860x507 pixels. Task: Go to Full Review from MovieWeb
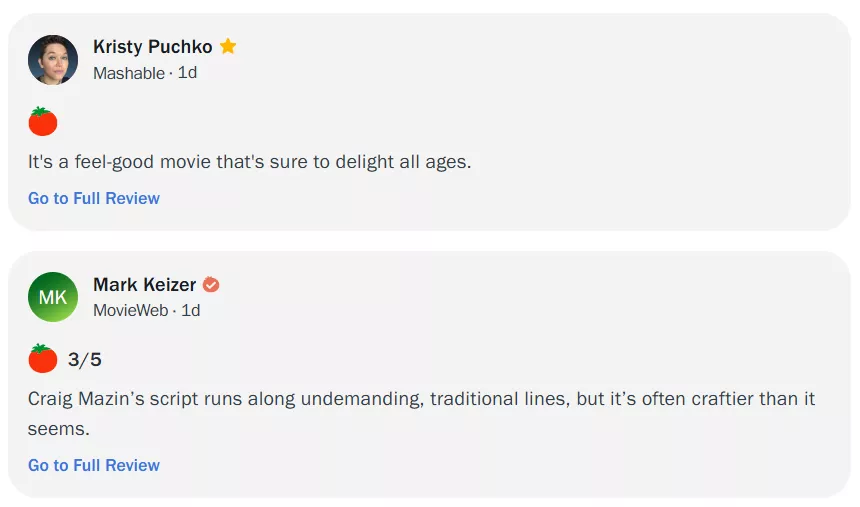coord(94,465)
